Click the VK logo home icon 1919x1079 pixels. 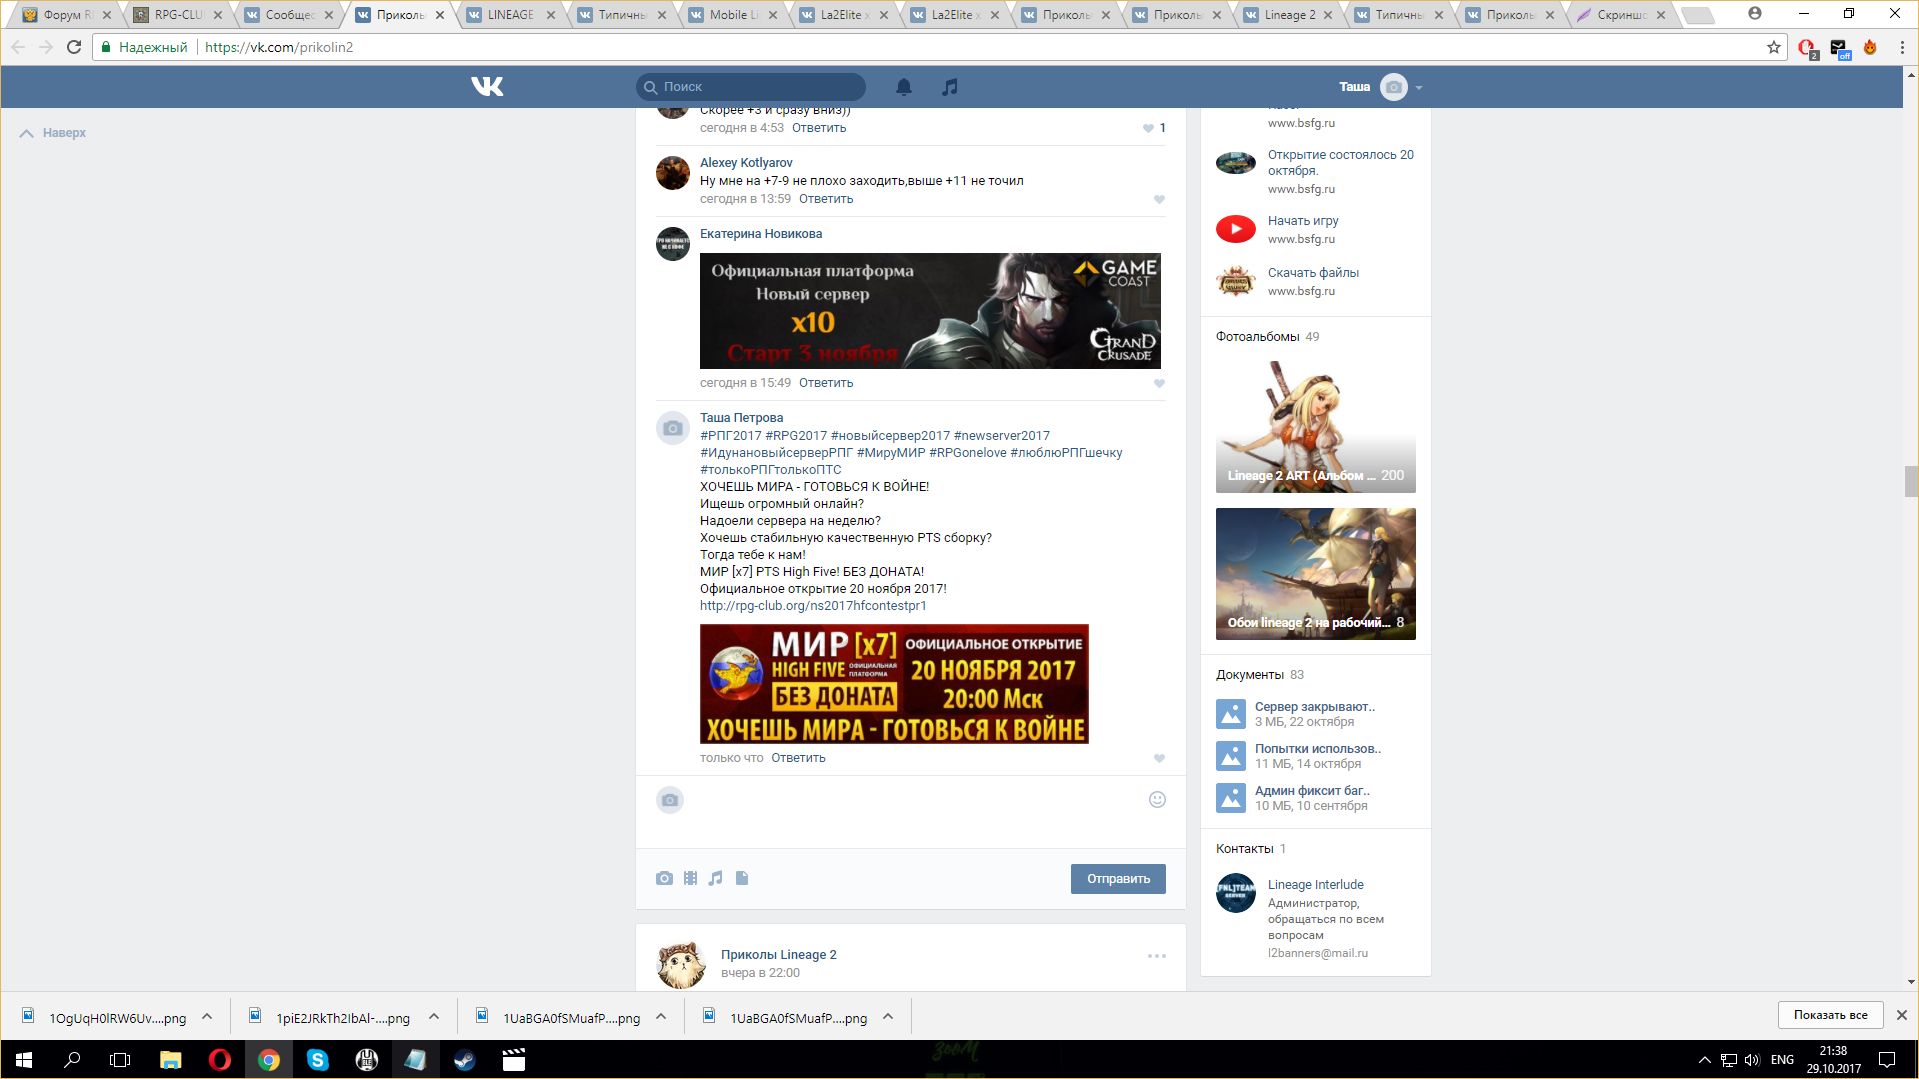click(x=487, y=87)
